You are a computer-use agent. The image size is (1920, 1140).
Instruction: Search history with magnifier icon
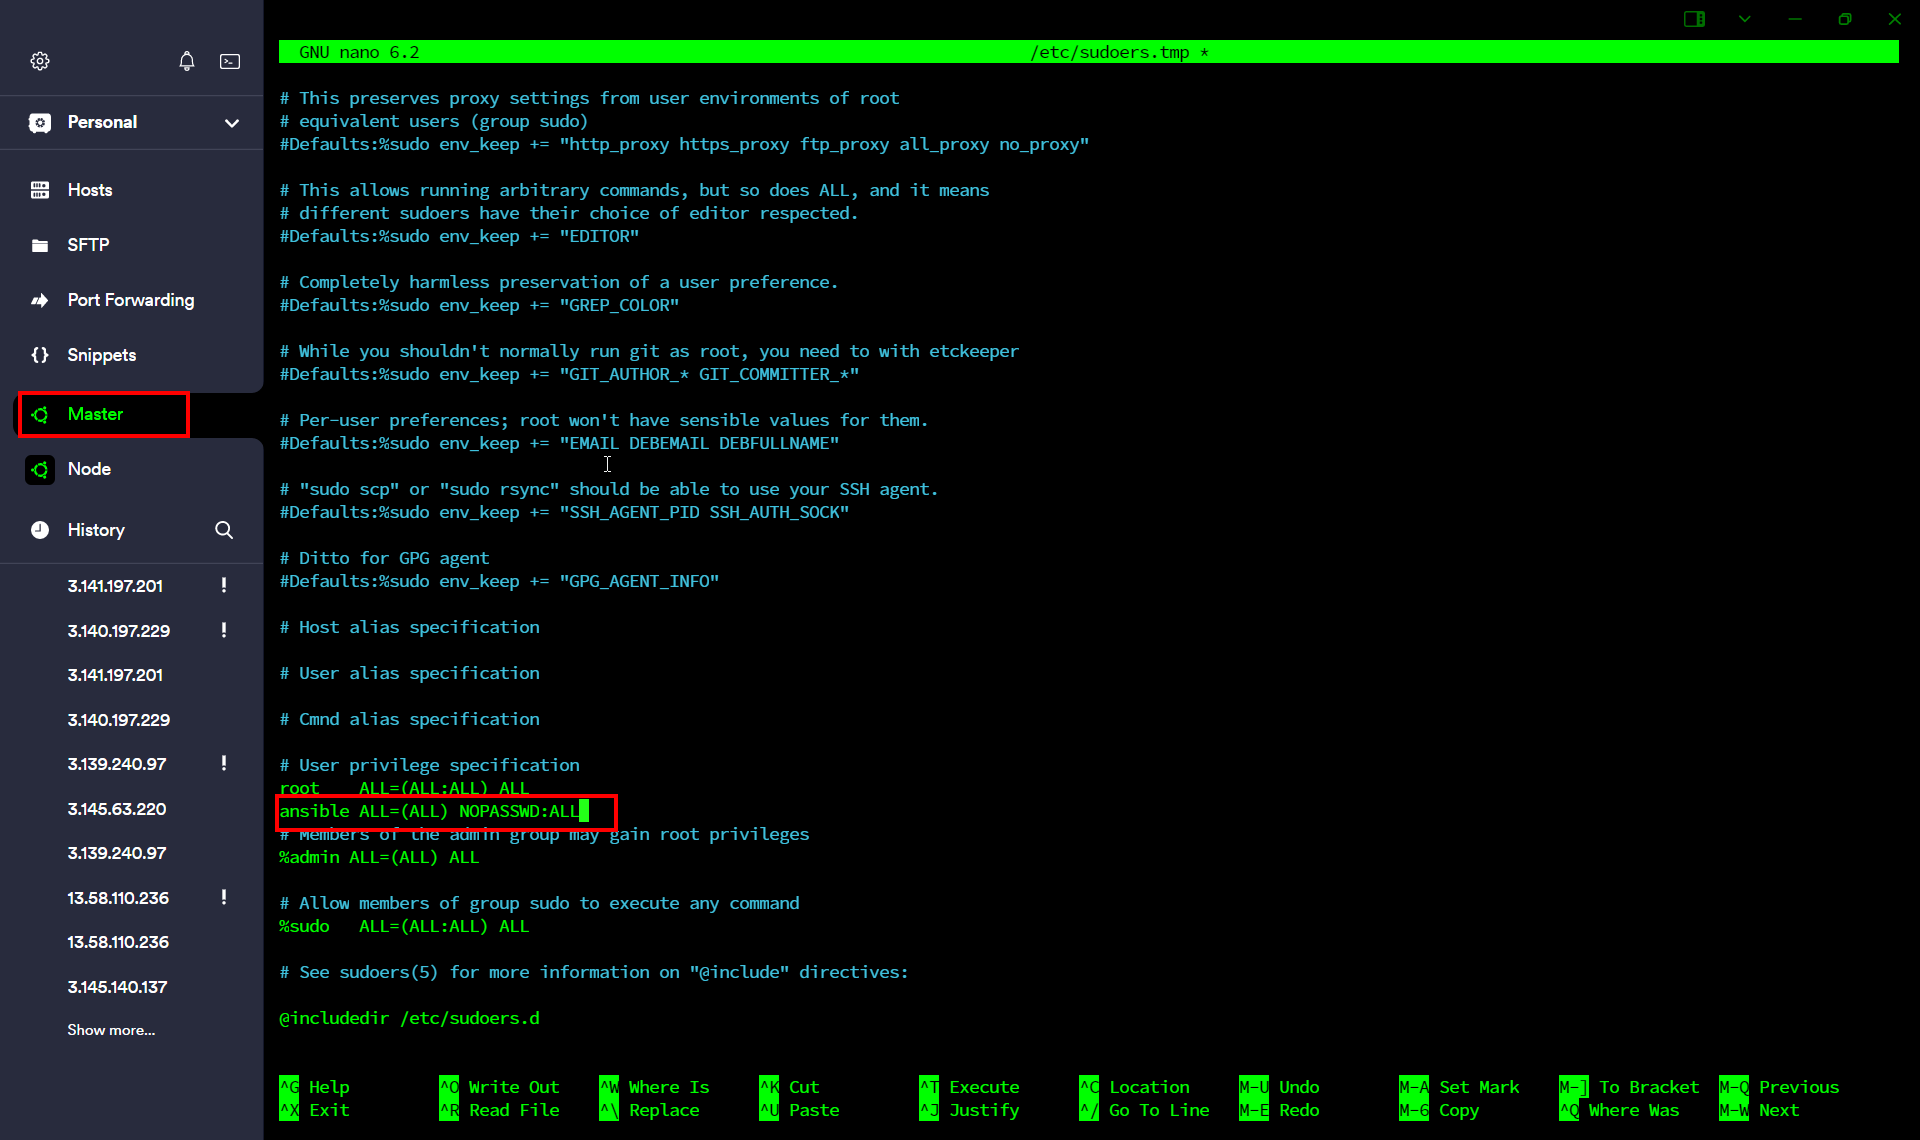224,530
